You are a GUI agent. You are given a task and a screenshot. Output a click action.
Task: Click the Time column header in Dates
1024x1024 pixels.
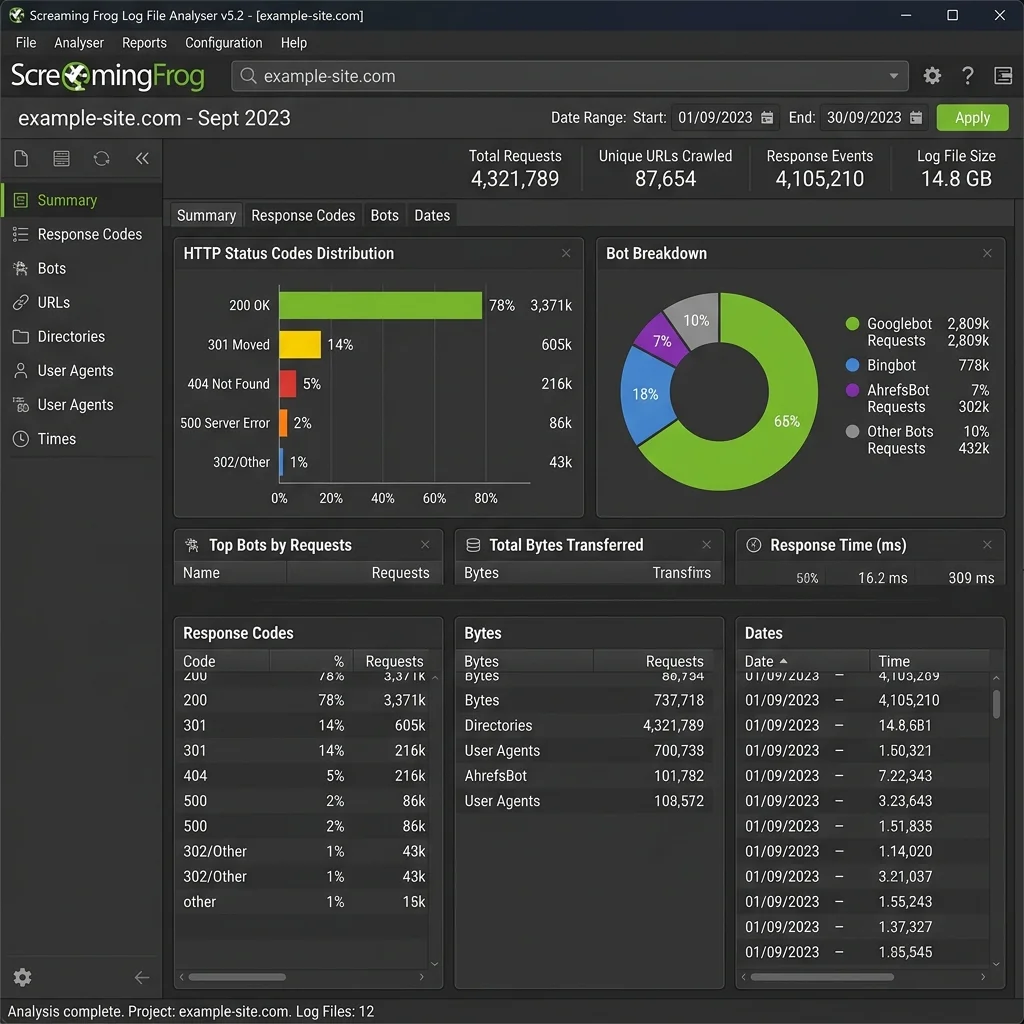point(929,661)
